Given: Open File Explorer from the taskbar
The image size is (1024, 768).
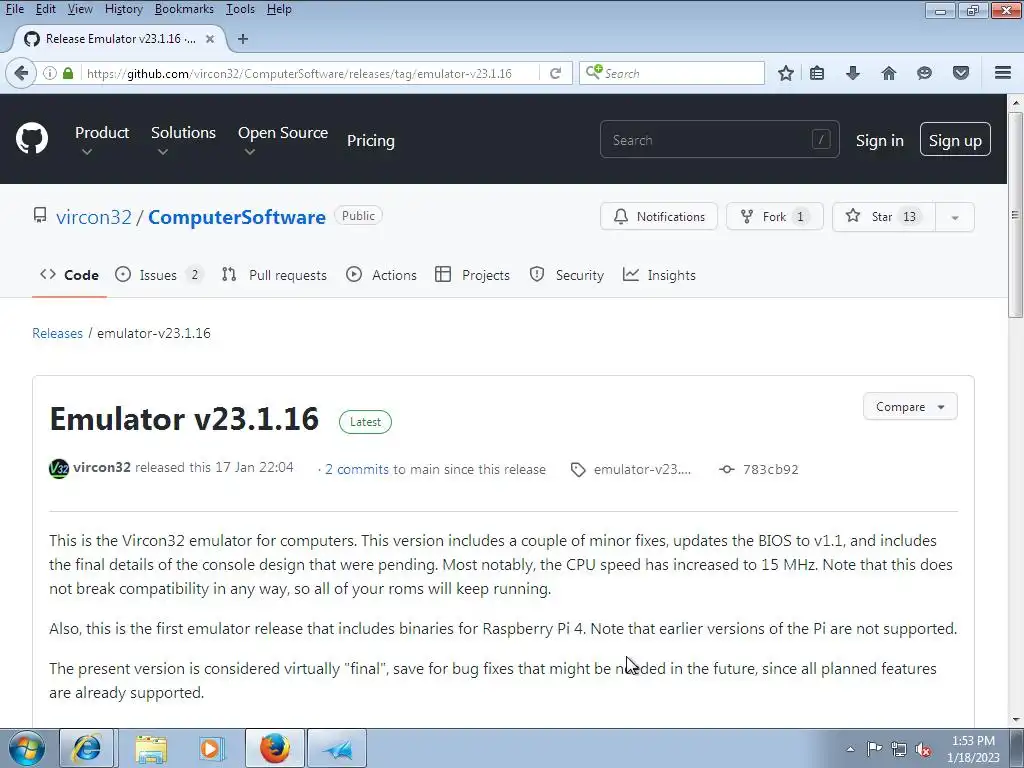Looking at the screenshot, I should pyautogui.click(x=151, y=748).
